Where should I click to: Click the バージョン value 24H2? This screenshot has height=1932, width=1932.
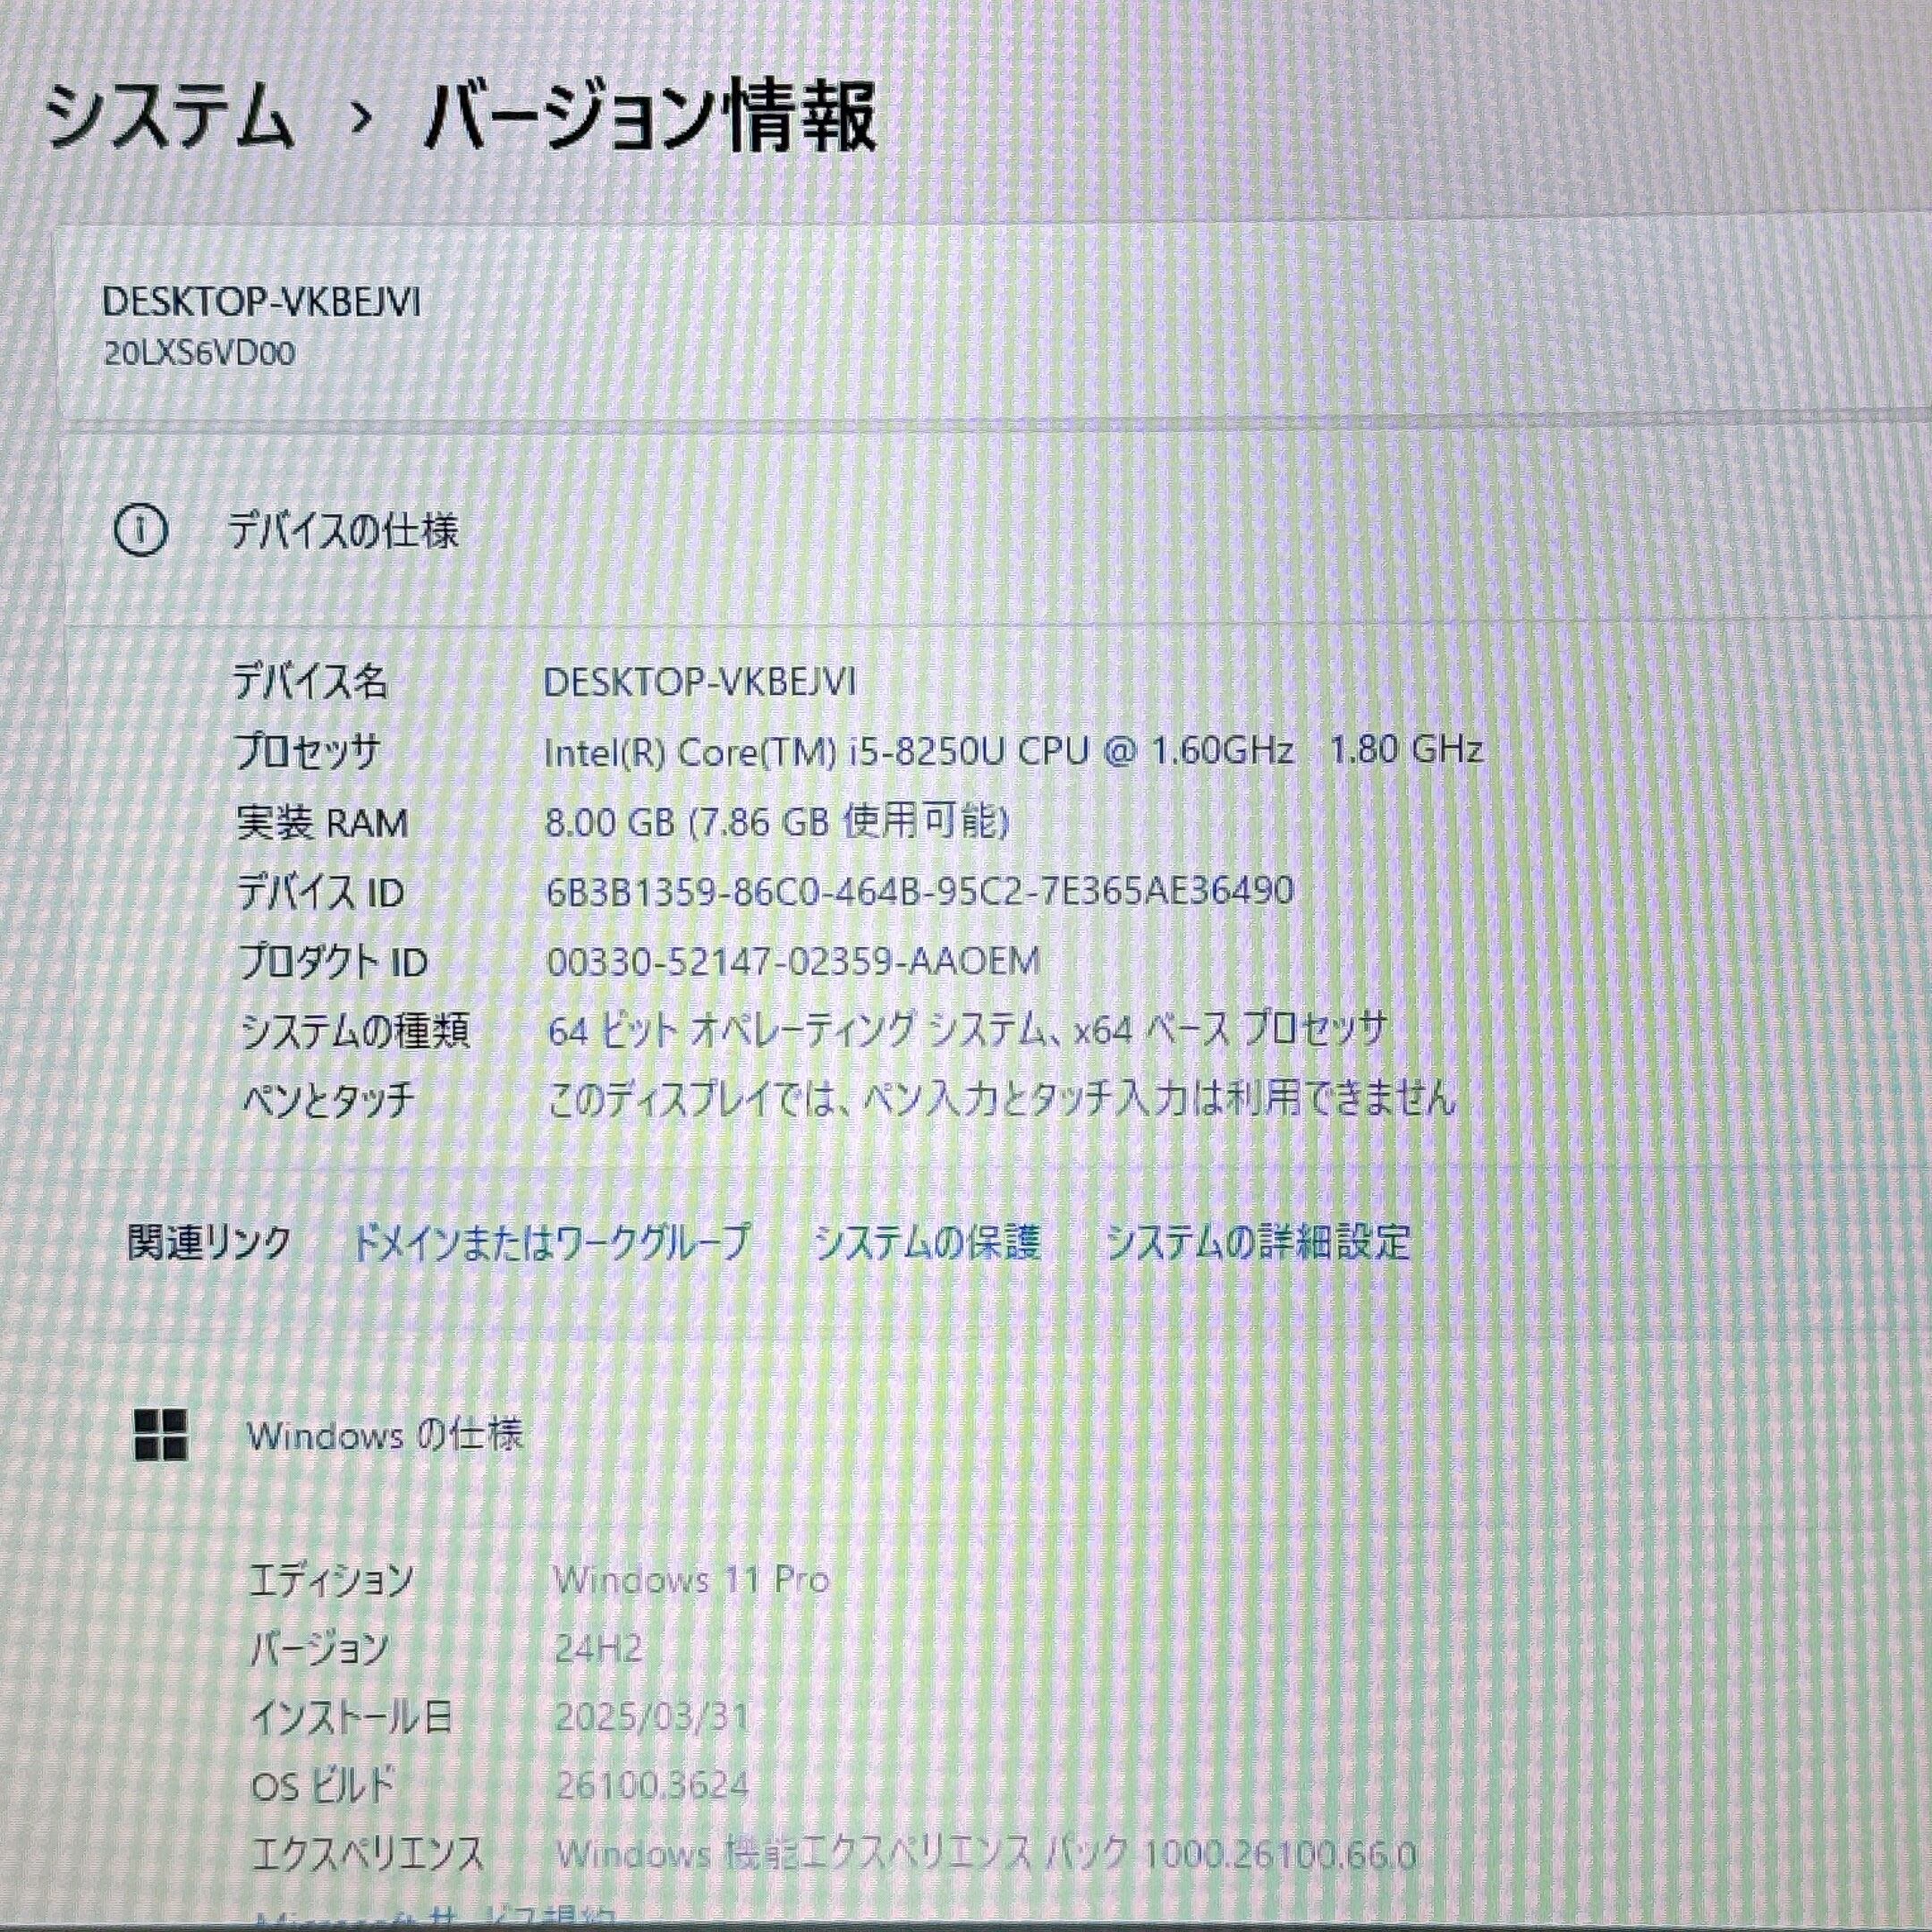click(x=598, y=1649)
